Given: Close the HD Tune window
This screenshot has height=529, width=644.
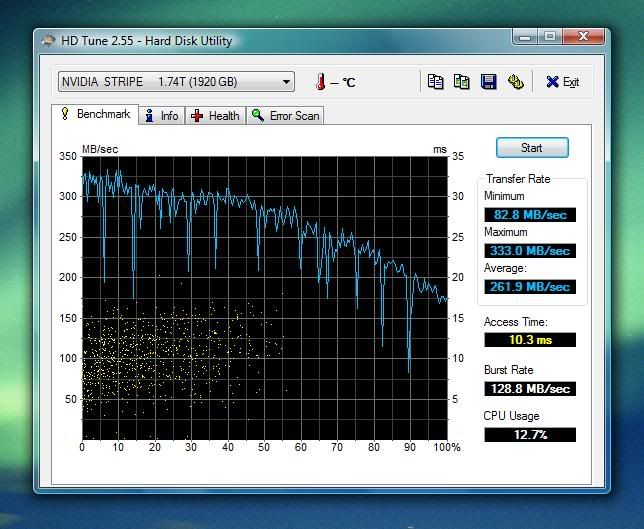Looking at the screenshot, I should 583,37.
